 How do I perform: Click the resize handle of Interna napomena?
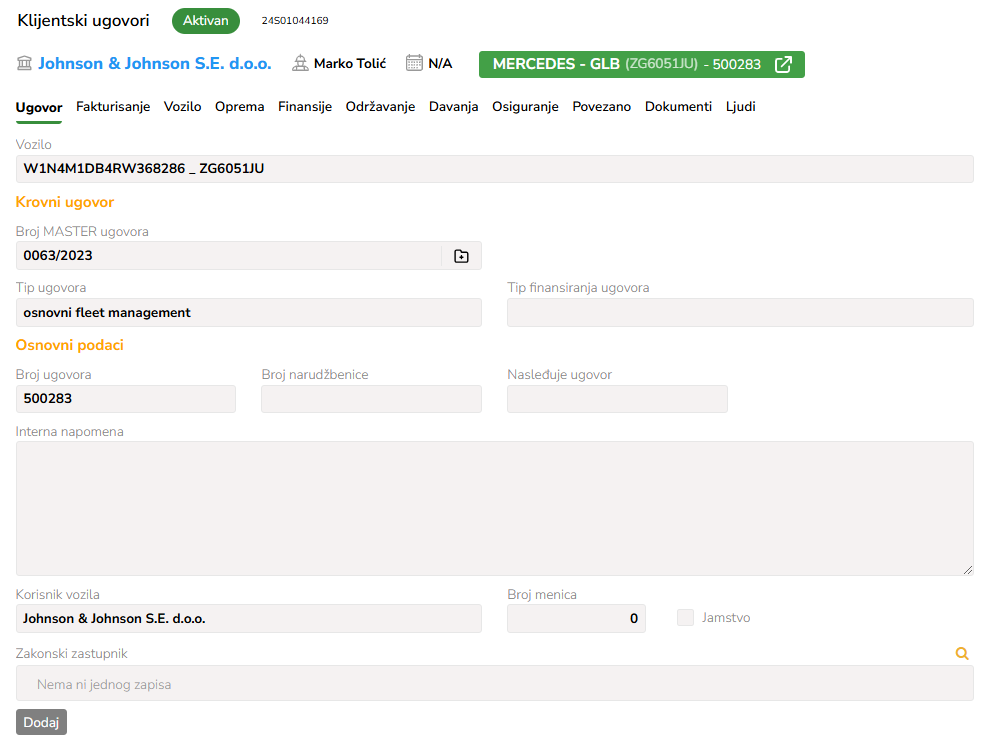click(968, 569)
